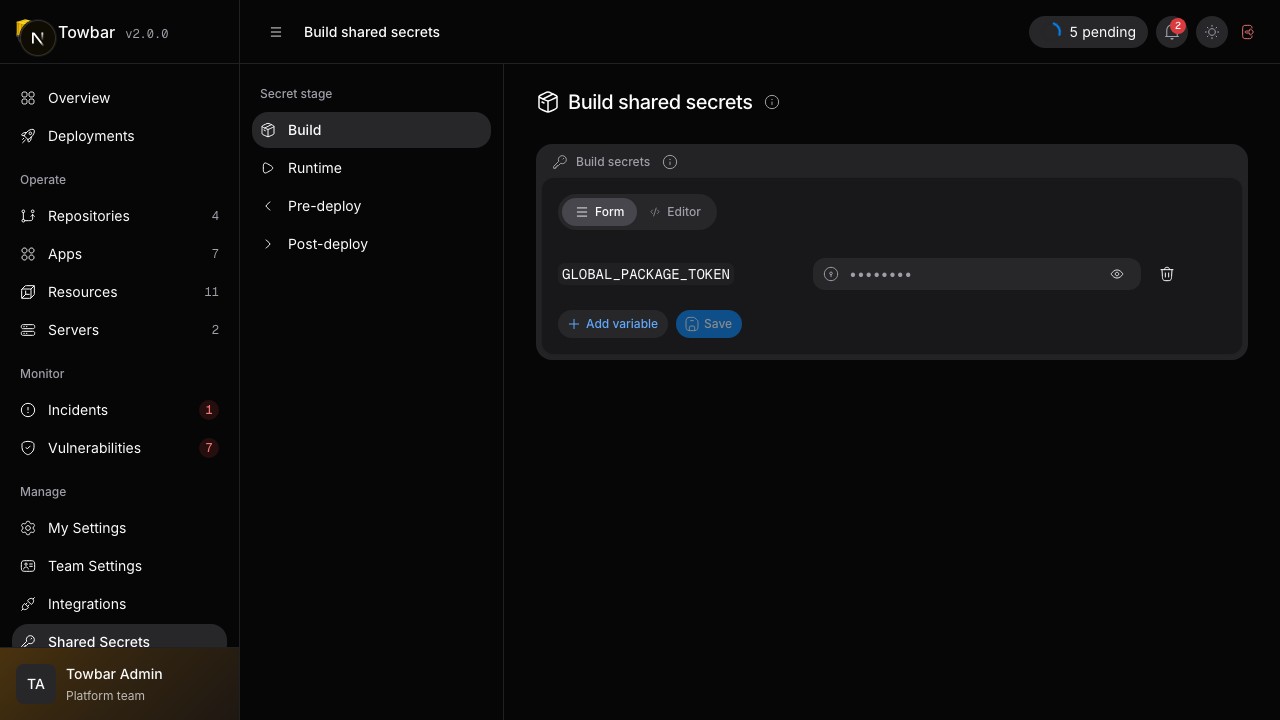Screen dimensions: 1280x720
Task: Switch to Form view
Action: [x=599, y=212]
